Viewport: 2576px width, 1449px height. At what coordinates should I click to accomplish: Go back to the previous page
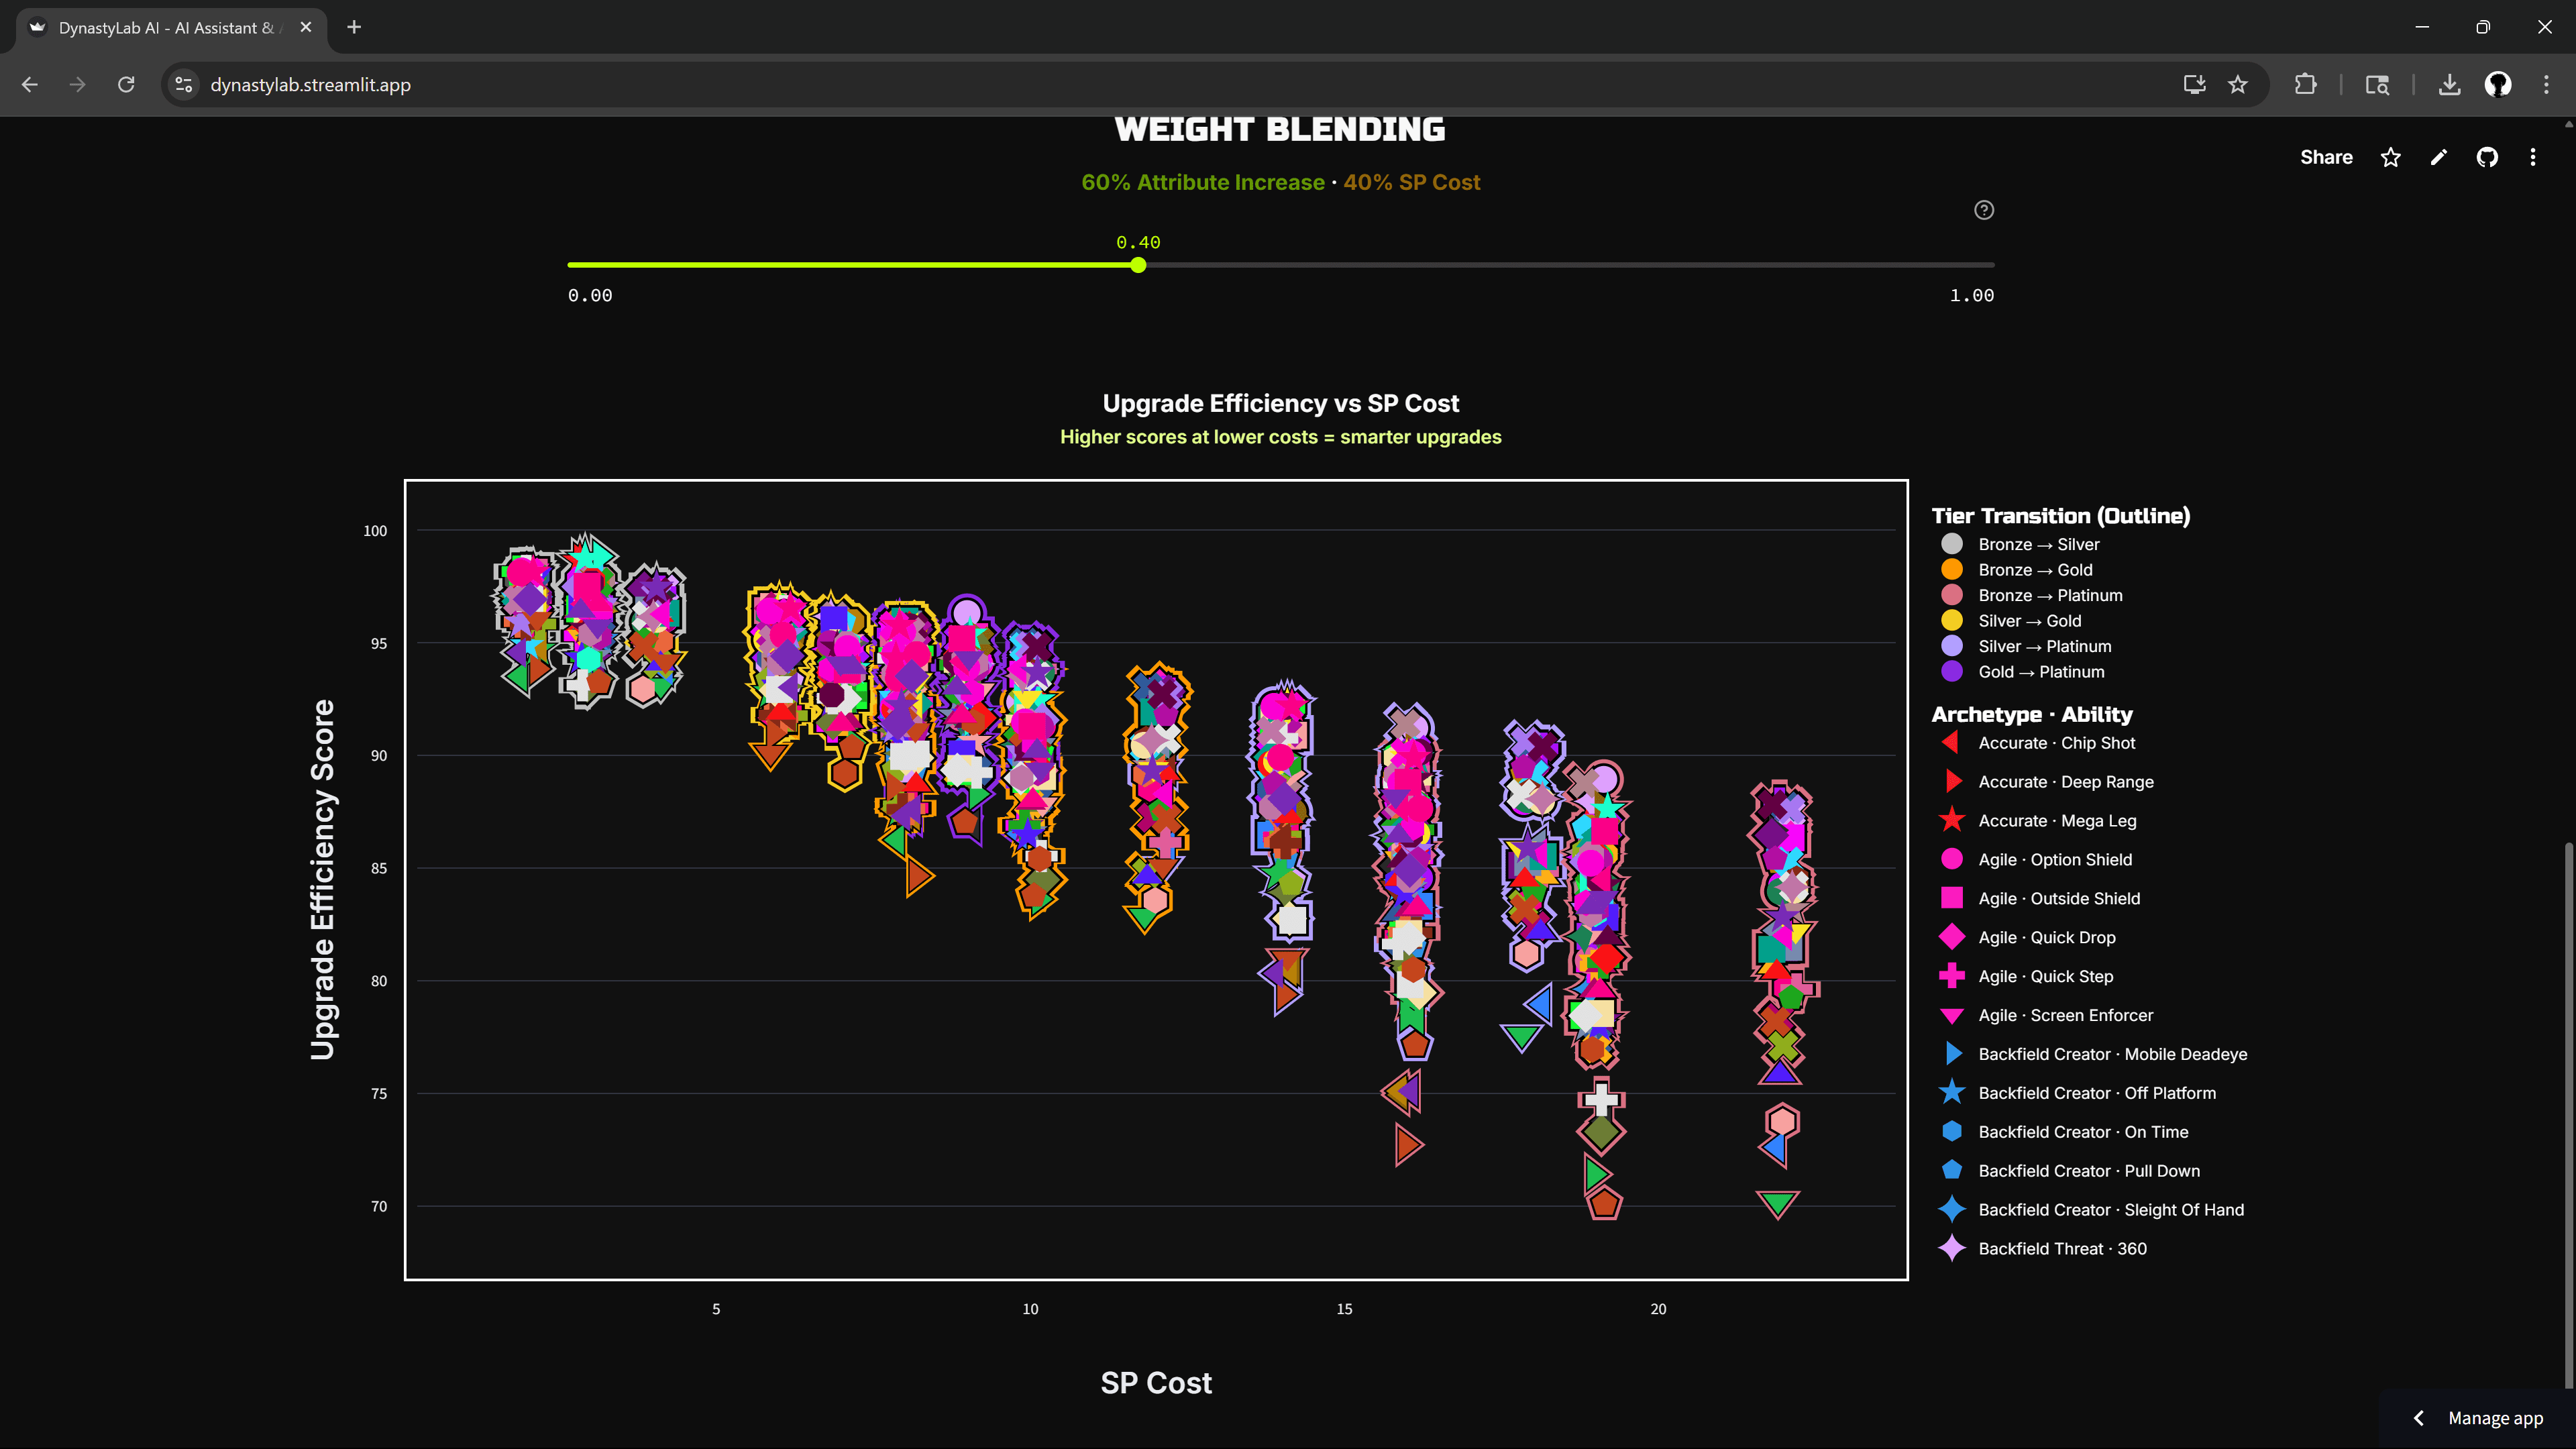(30, 85)
